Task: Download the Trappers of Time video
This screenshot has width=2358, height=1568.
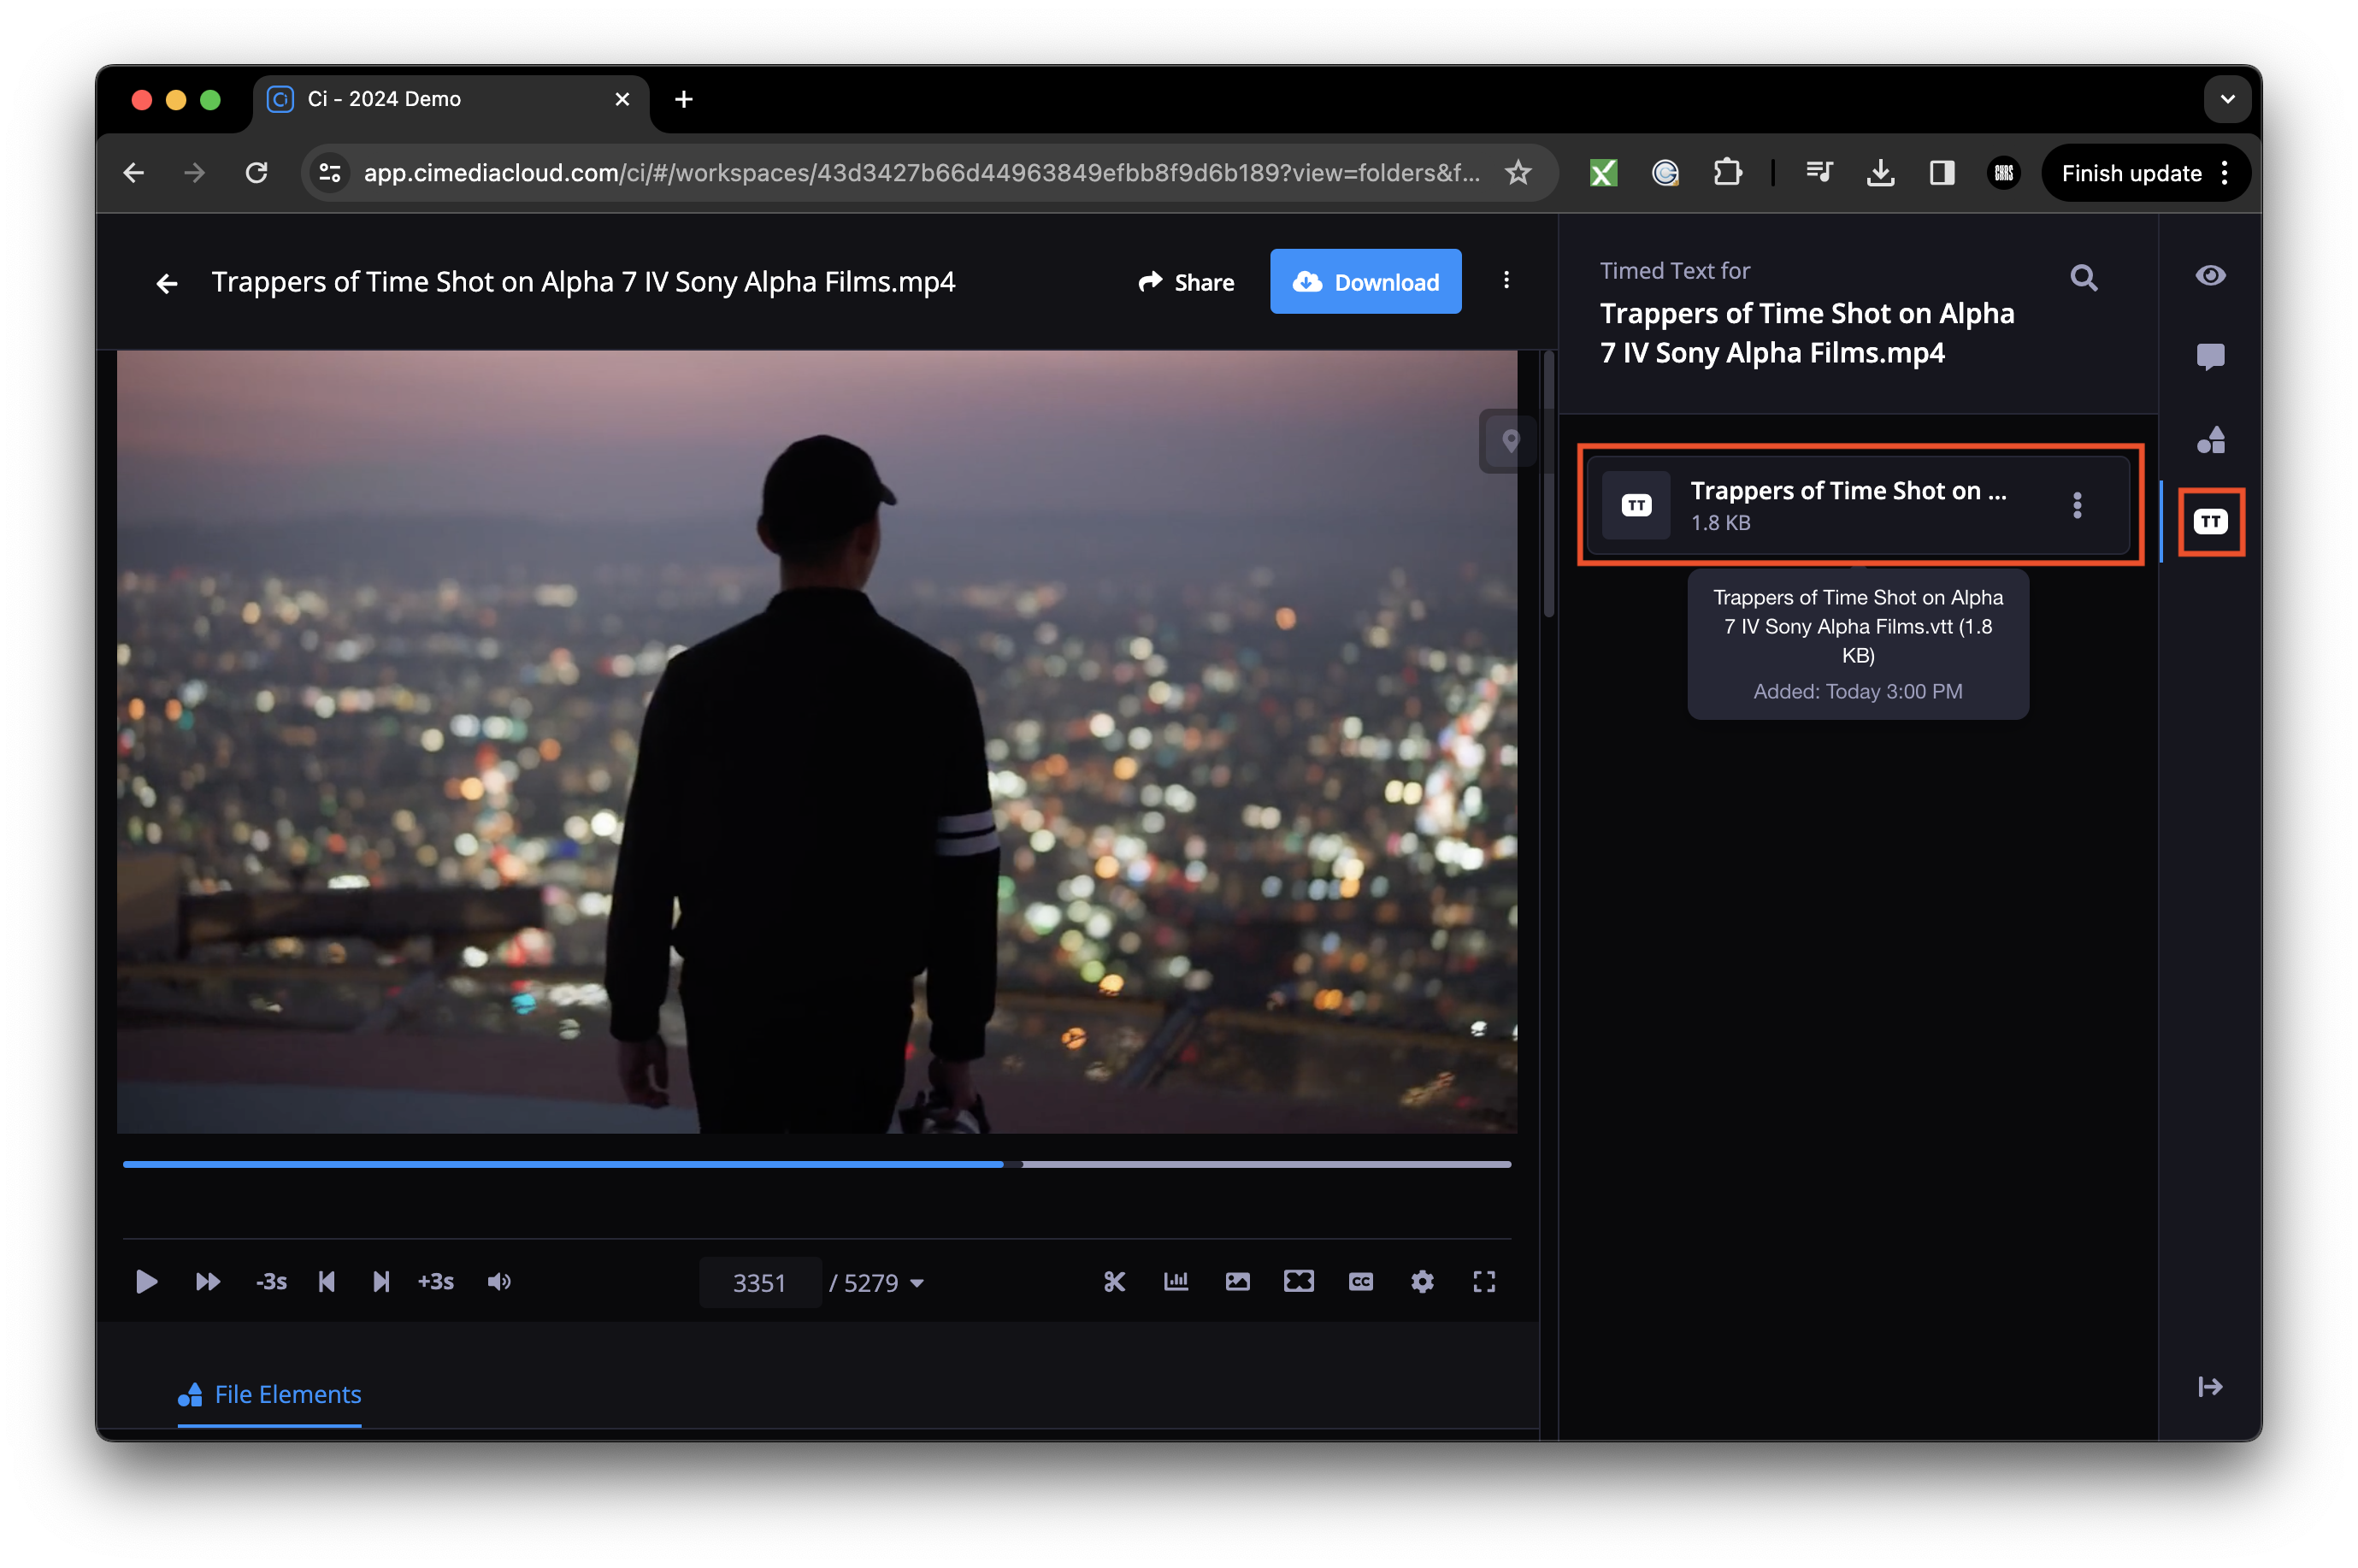Action: click(x=1366, y=281)
